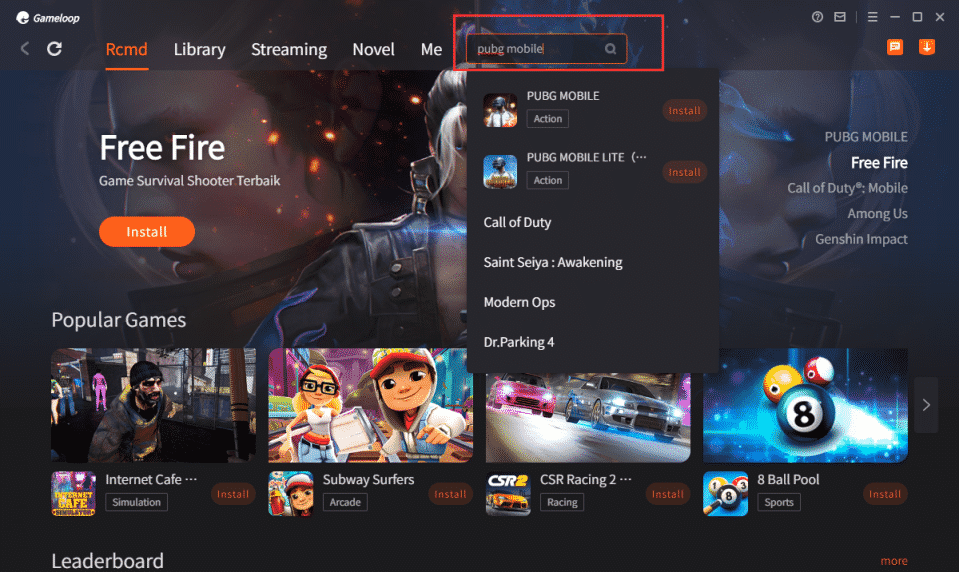Install PUBG MOBILE LITE from search results
Screen dimensions: 959x572
684,173
